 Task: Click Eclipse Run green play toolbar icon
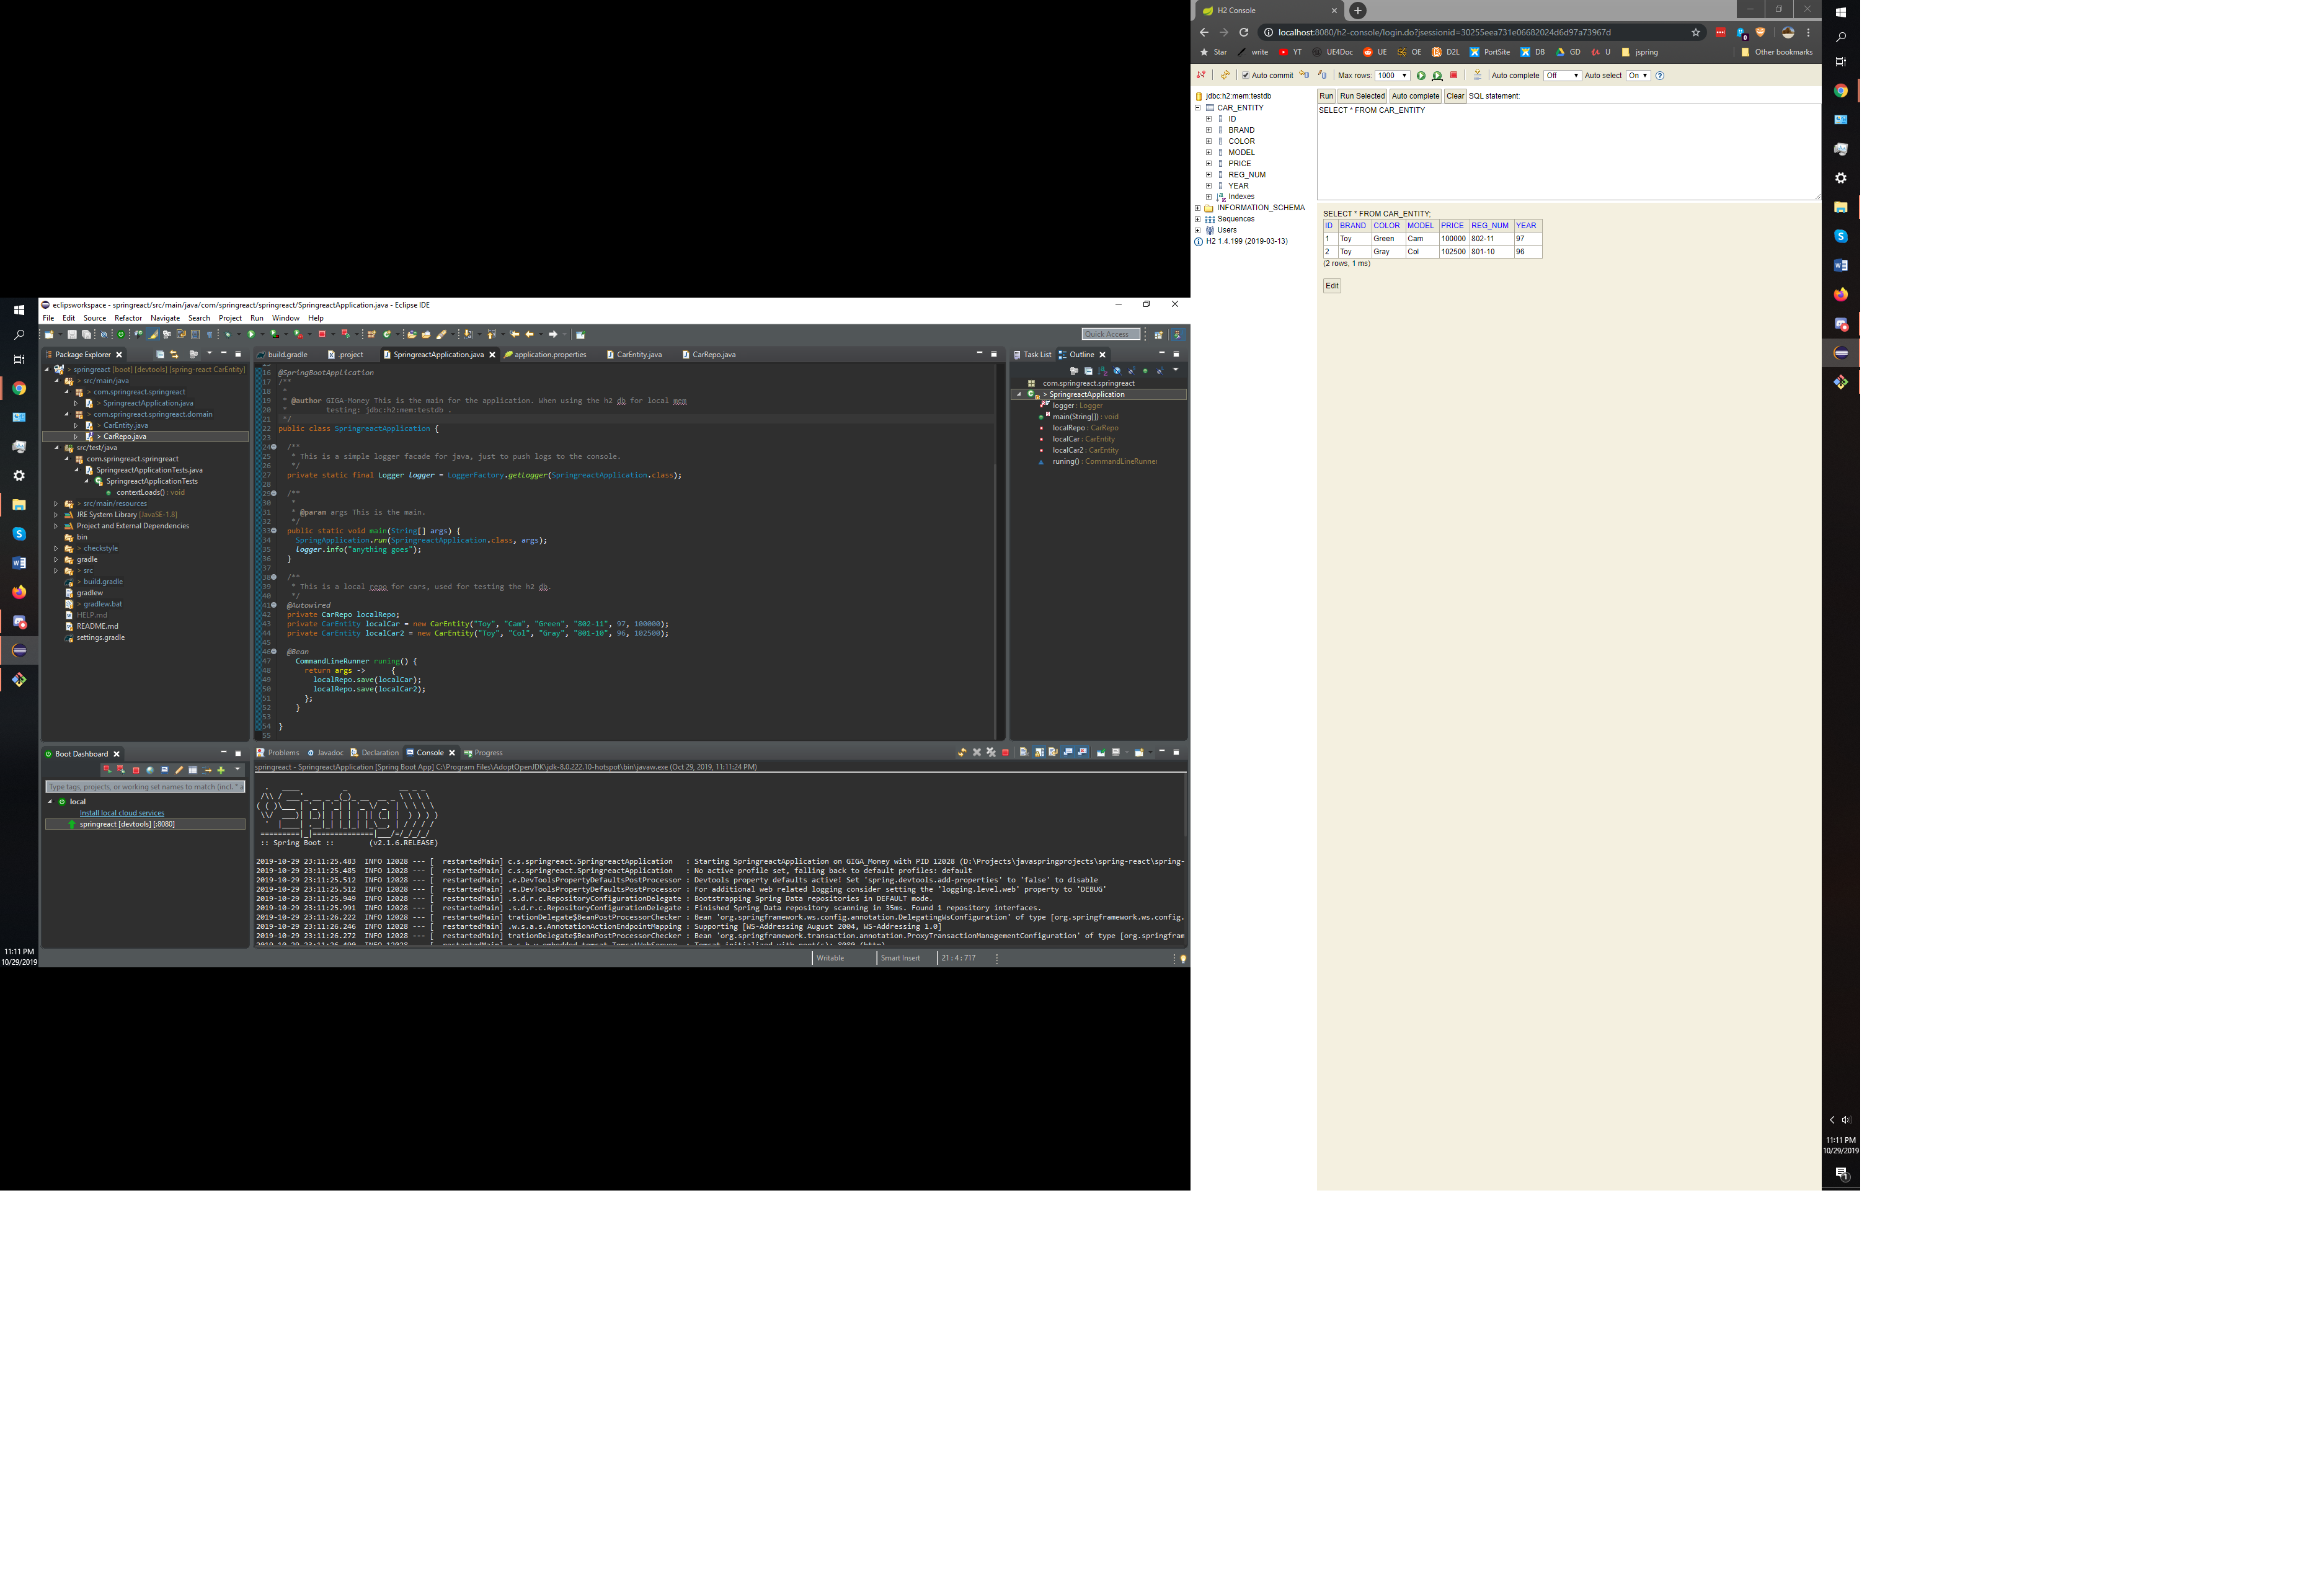(251, 334)
